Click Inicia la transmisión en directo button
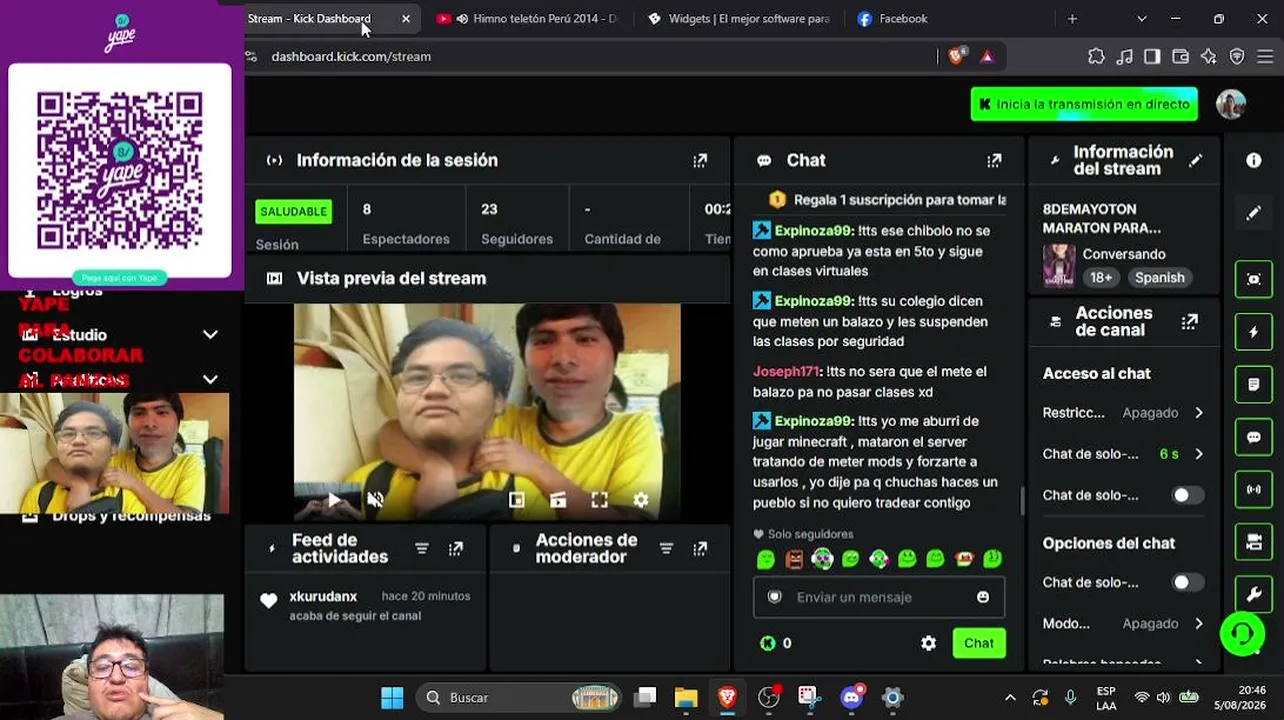The width and height of the screenshot is (1284, 720). point(1084,104)
